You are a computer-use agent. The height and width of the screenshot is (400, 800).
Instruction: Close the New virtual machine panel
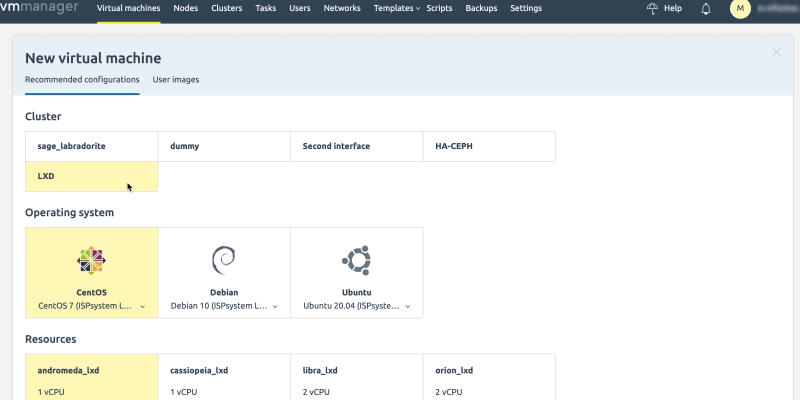tap(777, 52)
